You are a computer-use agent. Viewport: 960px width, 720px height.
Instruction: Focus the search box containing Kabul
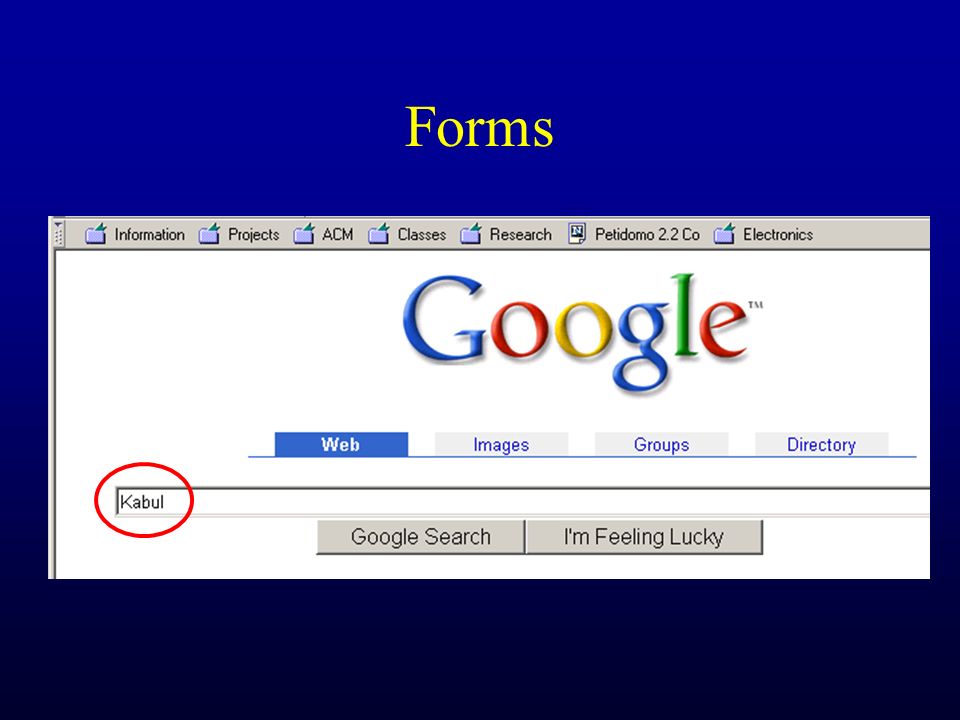point(523,502)
